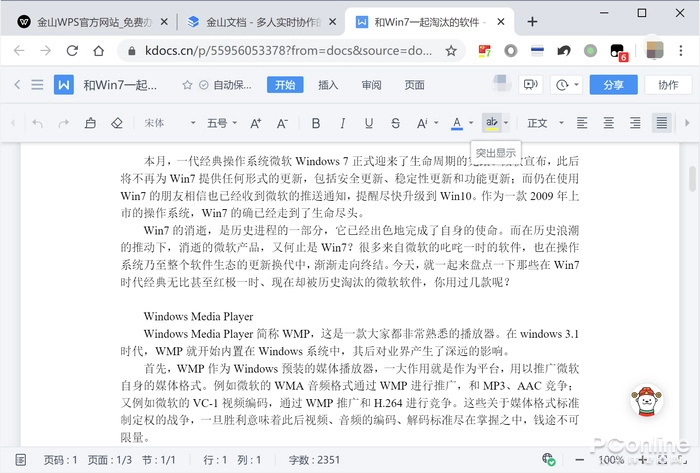This screenshot has height=473, width=700.
Task: Apply font color with the A icon
Action: [457, 123]
